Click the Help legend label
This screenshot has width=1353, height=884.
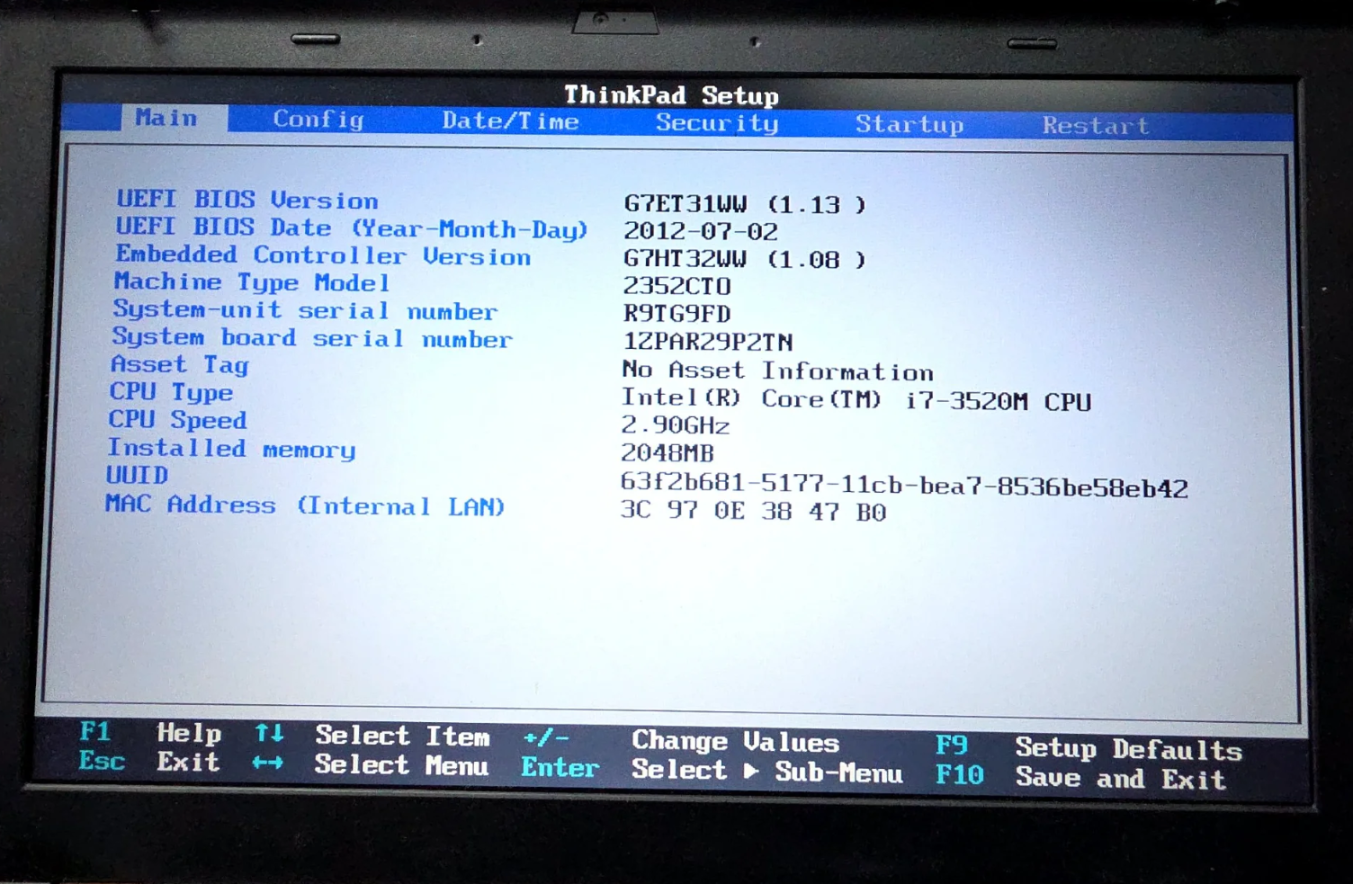click(x=188, y=734)
